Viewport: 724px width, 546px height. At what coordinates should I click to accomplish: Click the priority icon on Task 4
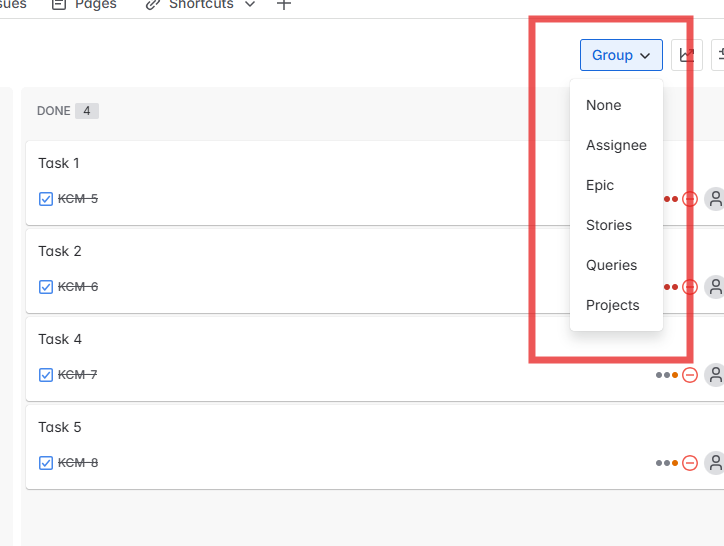[690, 375]
